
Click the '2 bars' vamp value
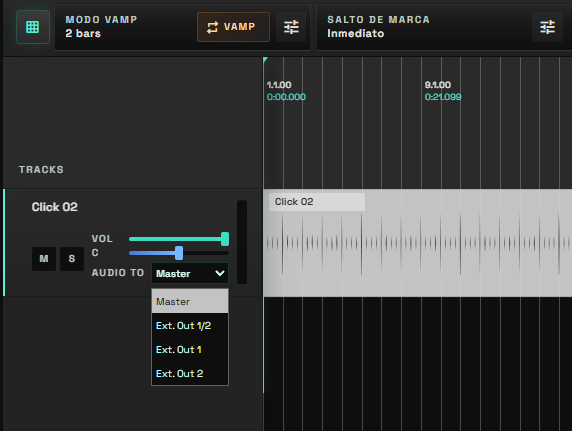click(x=83, y=34)
